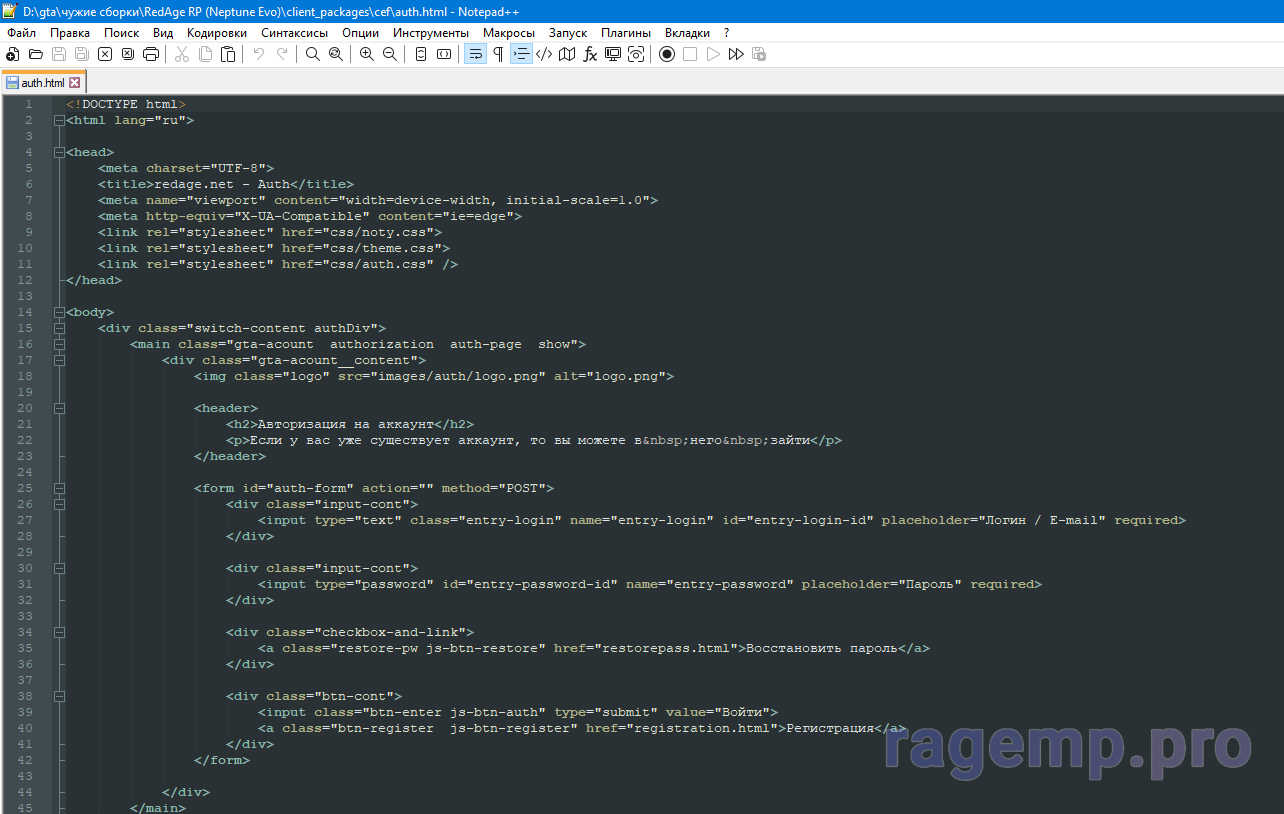Open the Document map icon
The image size is (1284, 814).
pyautogui.click(x=567, y=54)
